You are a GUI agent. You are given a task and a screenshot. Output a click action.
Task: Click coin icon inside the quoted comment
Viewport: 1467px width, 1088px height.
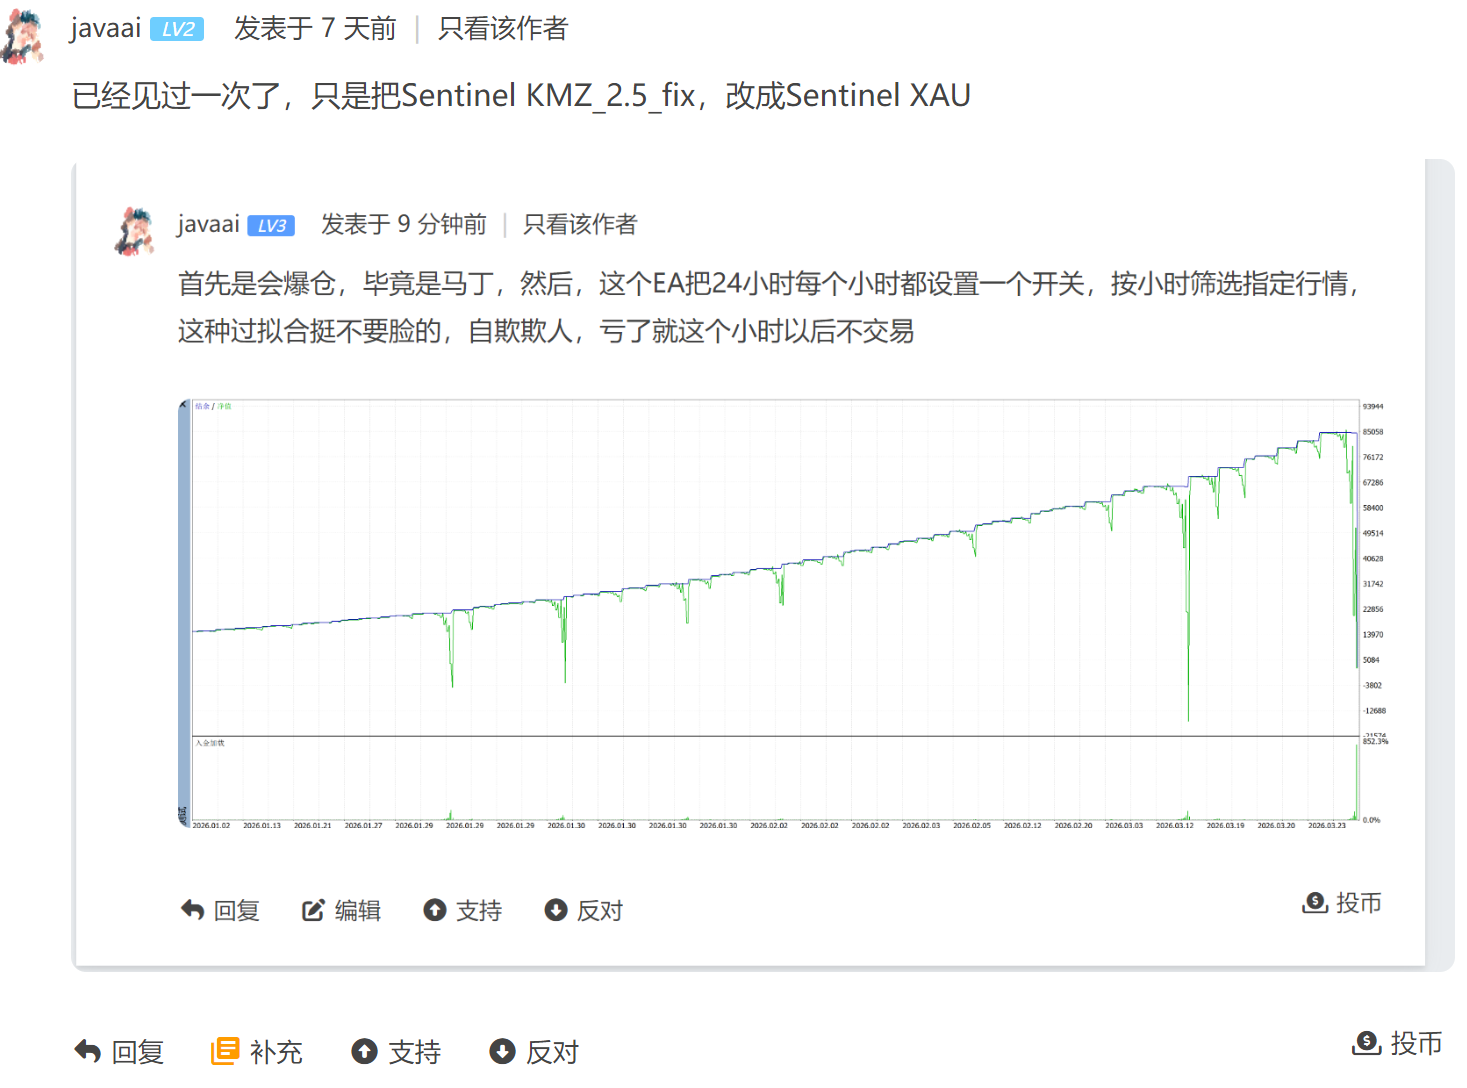(x=1315, y=903)
